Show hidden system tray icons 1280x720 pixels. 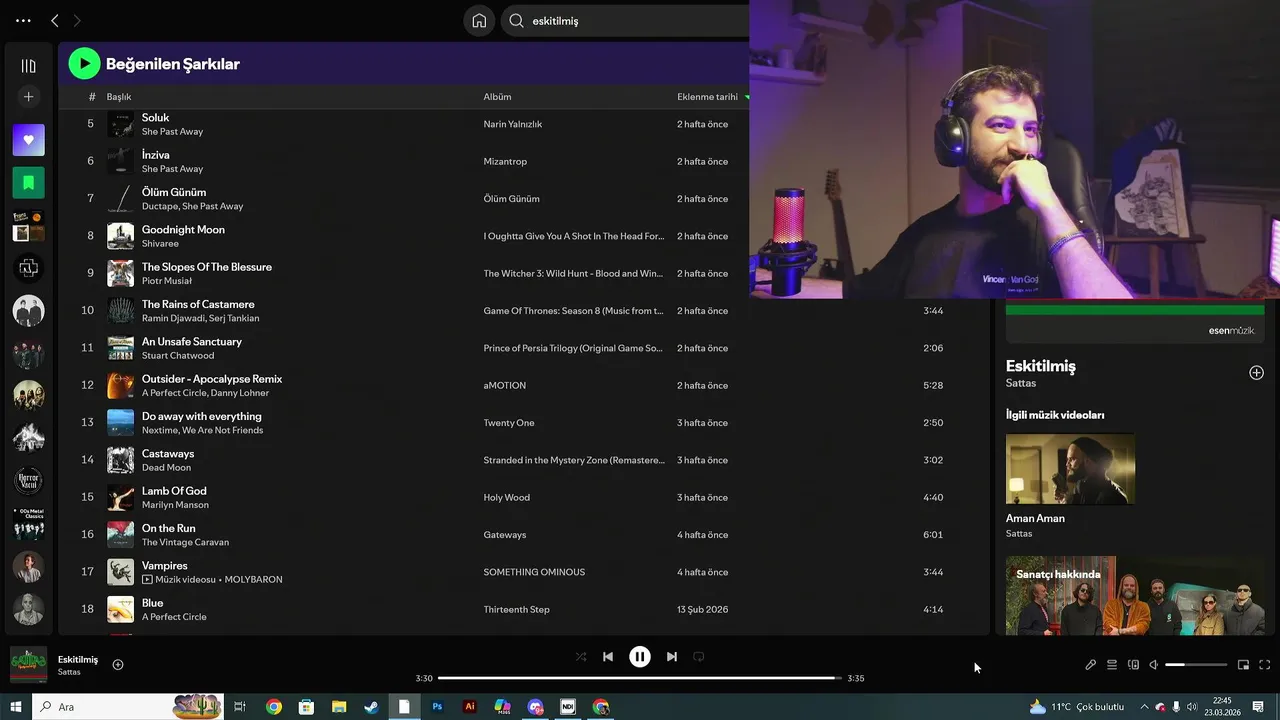coord(1144,707)
